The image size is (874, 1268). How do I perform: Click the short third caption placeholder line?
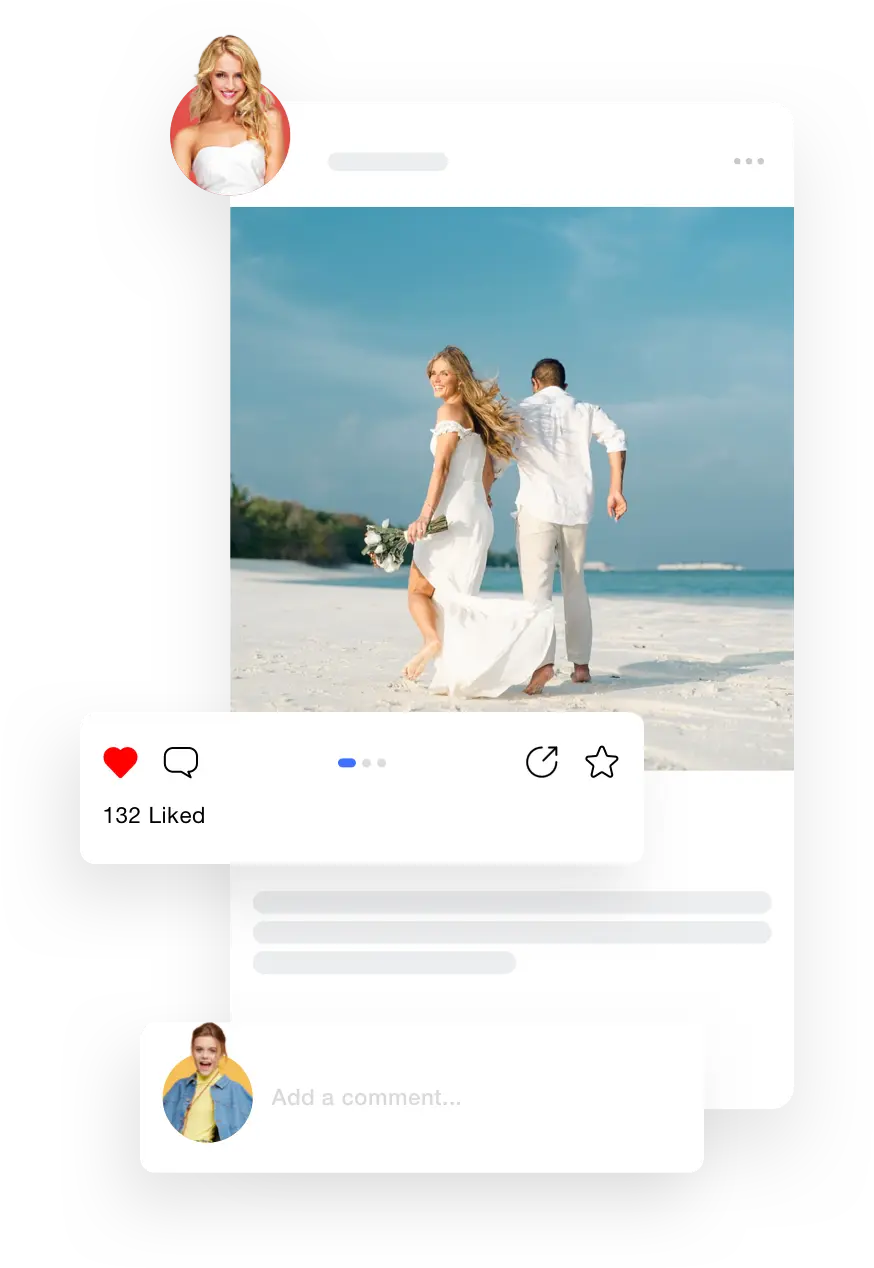385,963
